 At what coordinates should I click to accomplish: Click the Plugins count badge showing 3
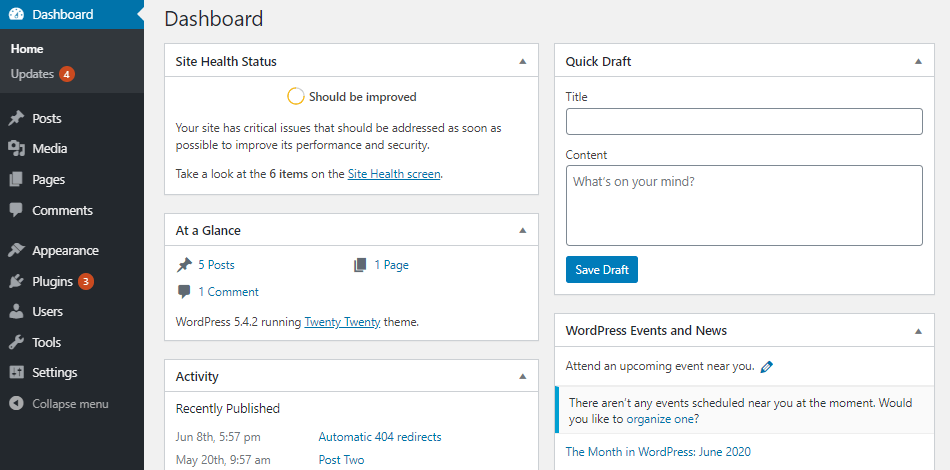pos(86,281)
